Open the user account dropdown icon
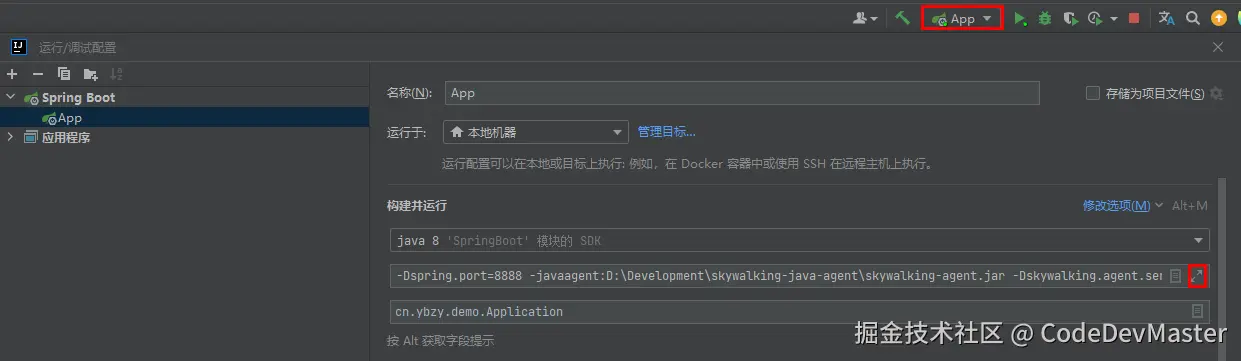 (x=866, y=18)
